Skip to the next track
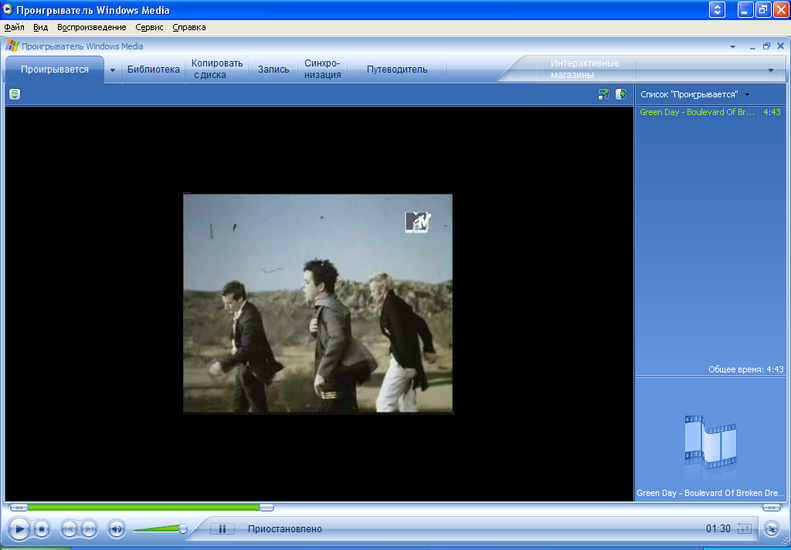The width and height of the screenshot is (791, 550). pyautogui.click(x=89, y=529)
